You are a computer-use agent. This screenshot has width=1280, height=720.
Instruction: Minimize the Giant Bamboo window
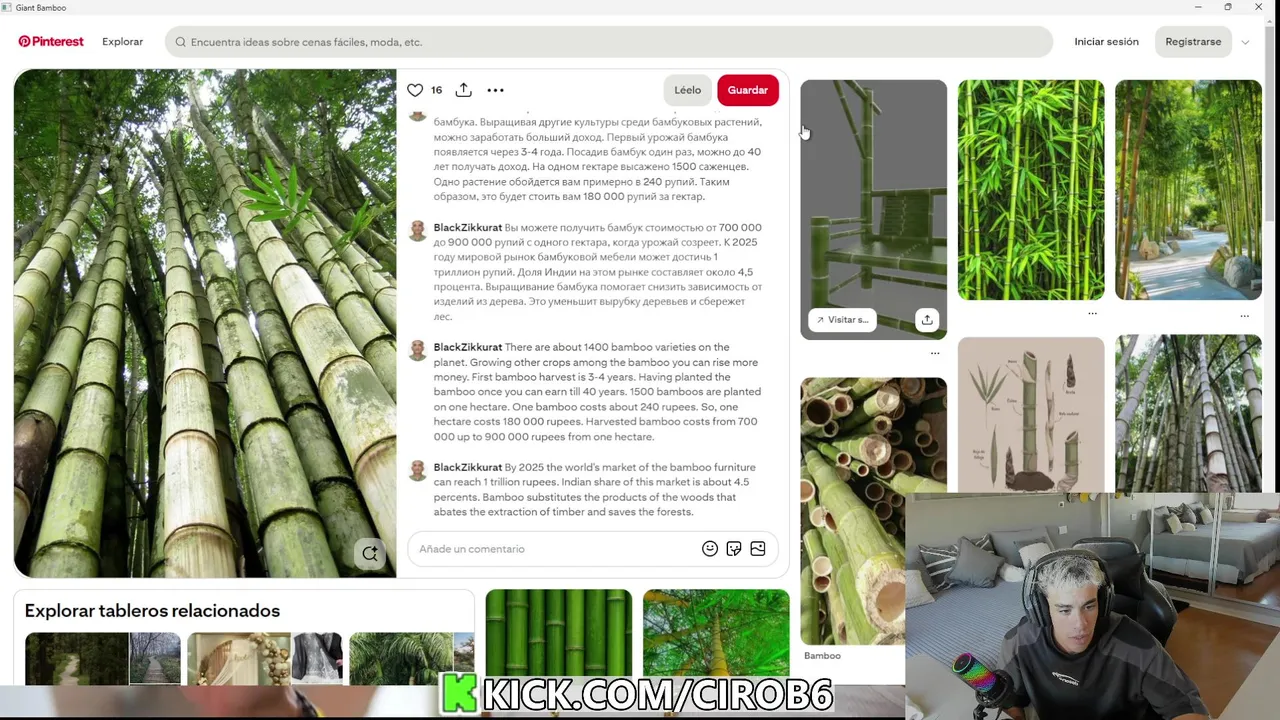coord(1198,7)
